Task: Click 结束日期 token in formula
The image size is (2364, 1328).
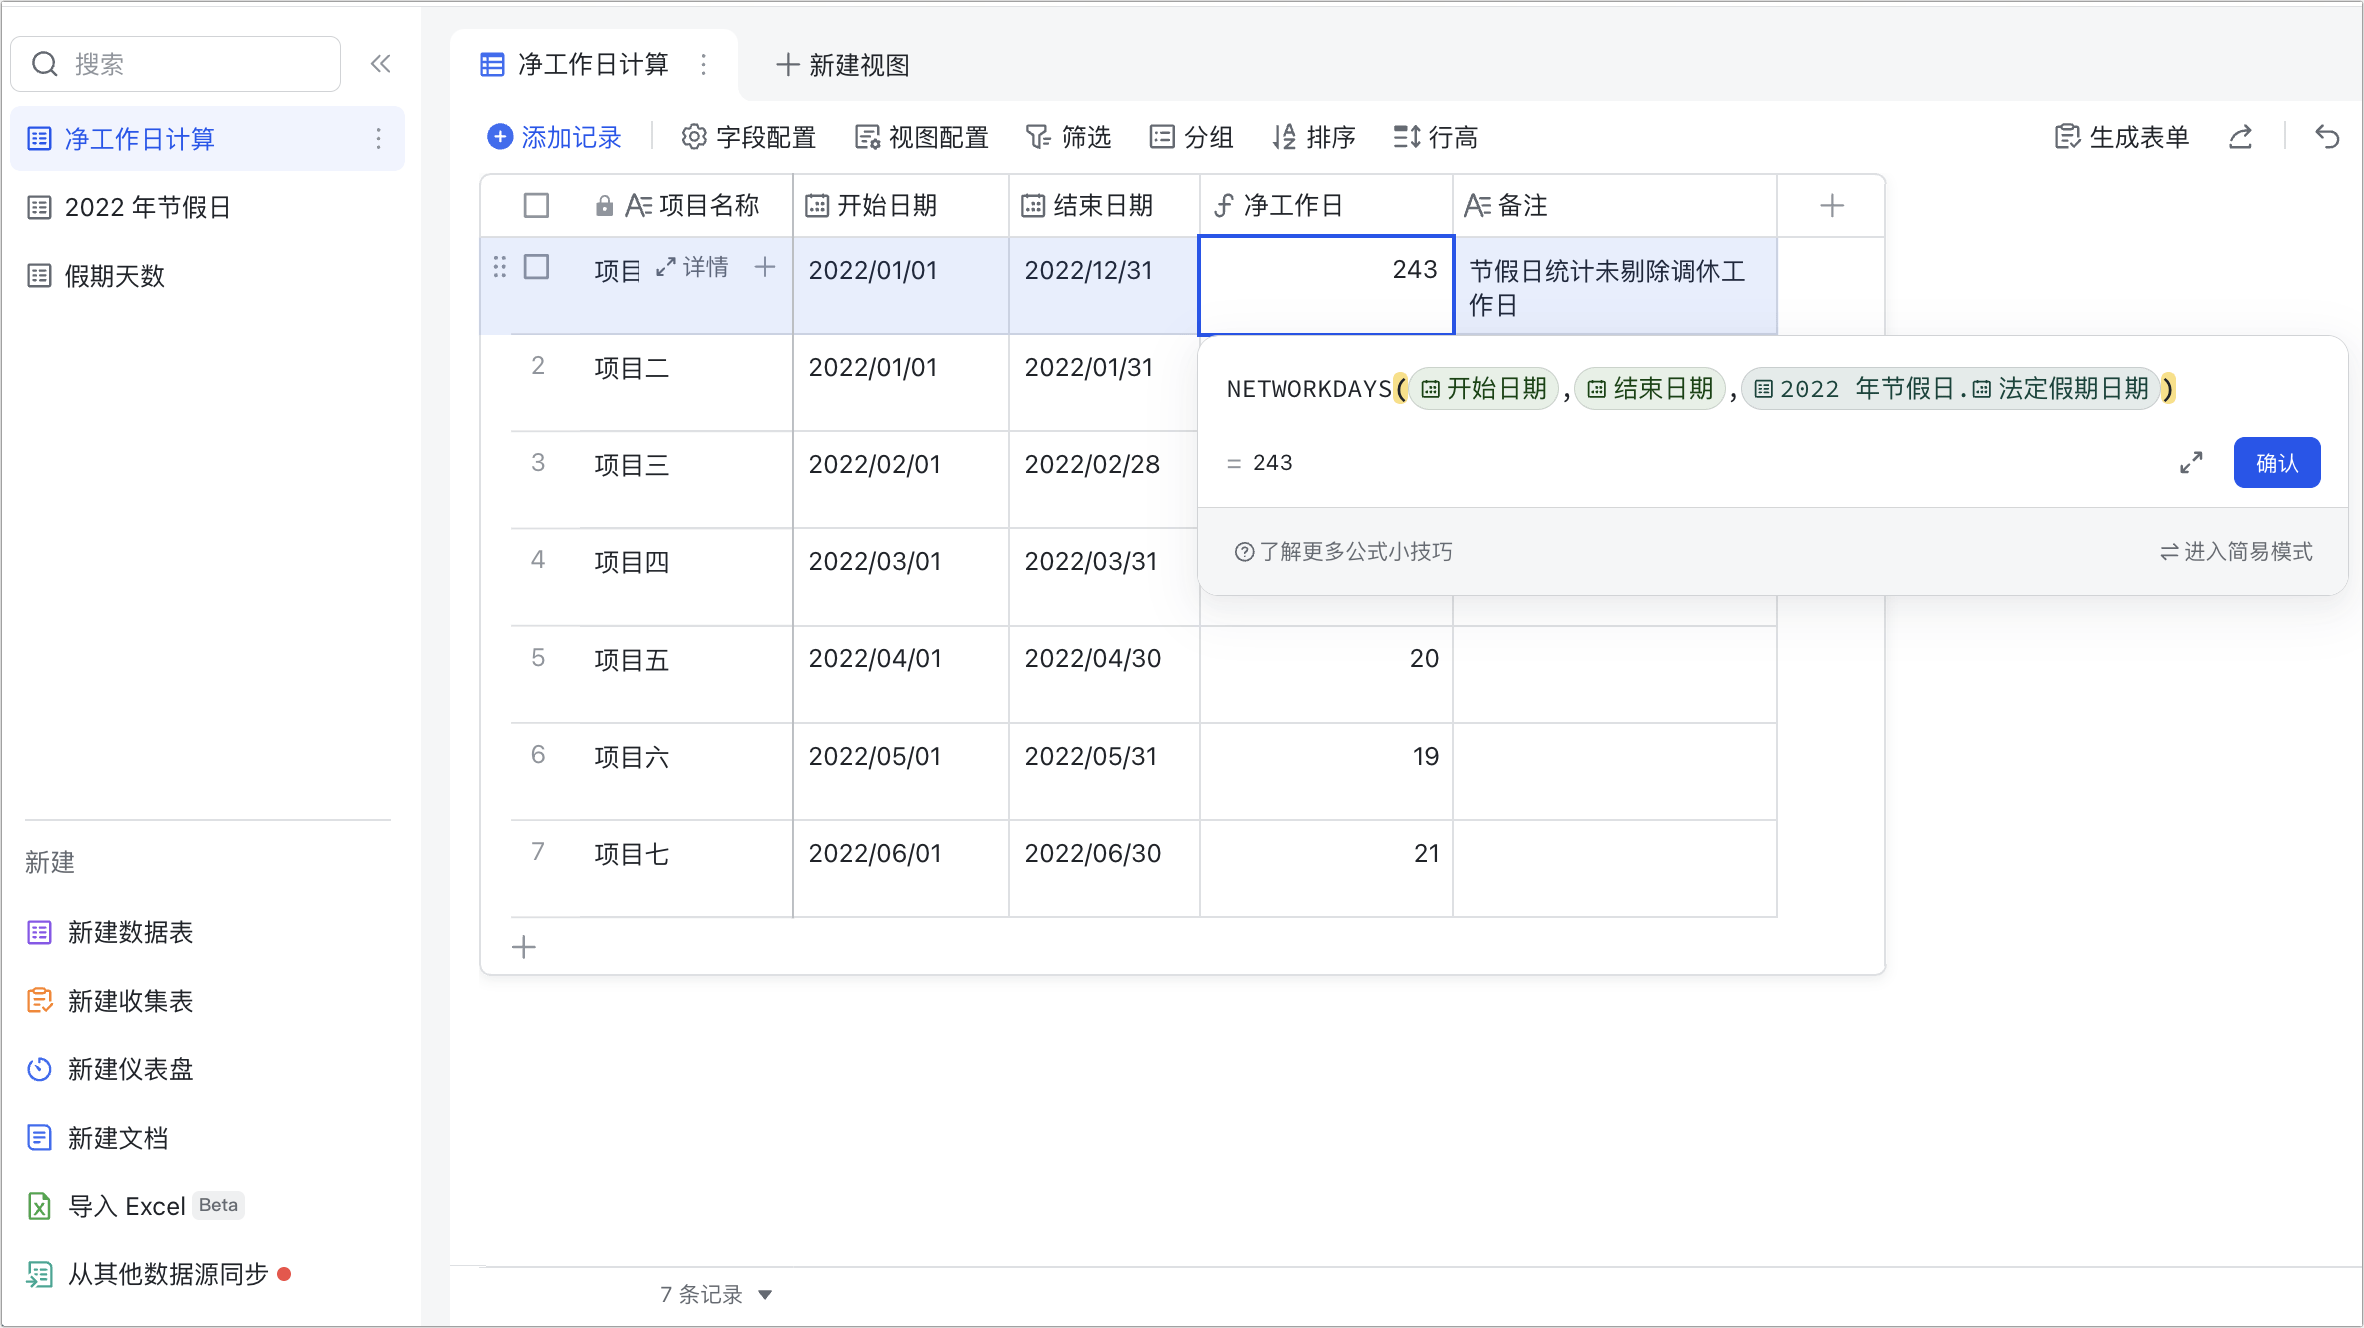Action: pos(1650,389)
